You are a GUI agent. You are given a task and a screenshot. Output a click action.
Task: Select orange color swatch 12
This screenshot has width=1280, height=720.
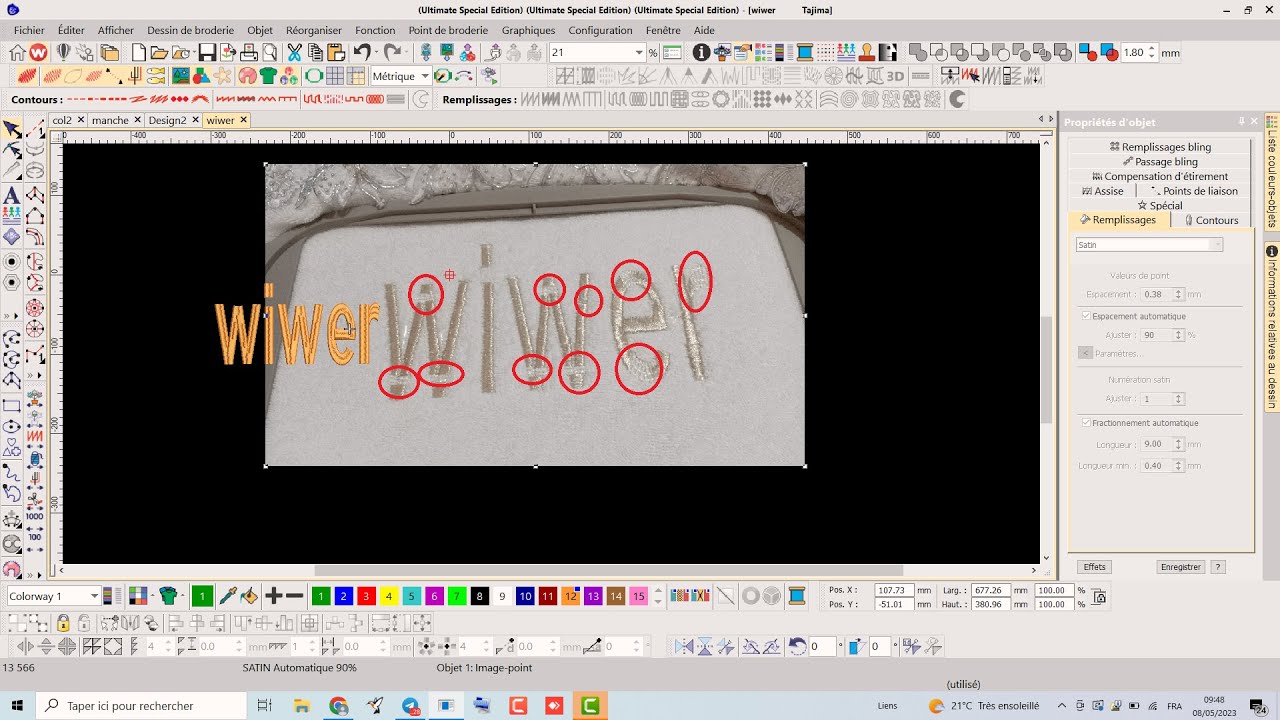coord(570,596)
